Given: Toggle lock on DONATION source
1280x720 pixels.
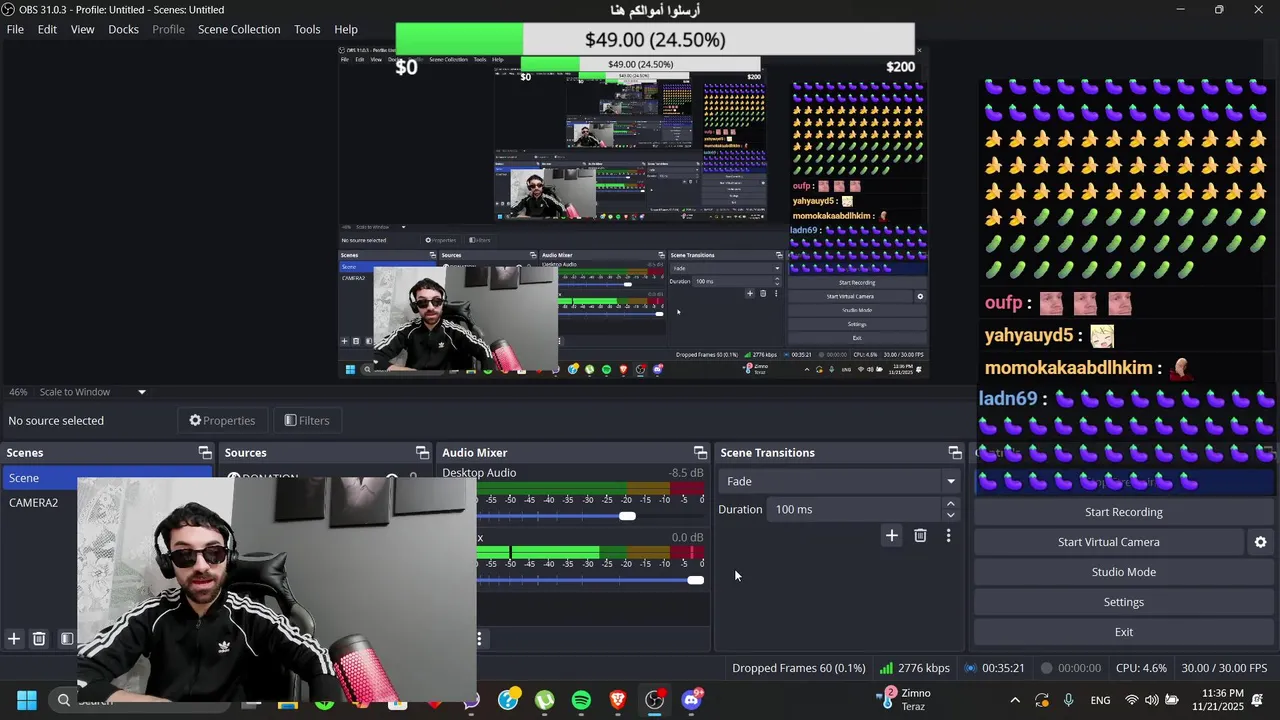Looking at the screenshot, I should point(413,478).
